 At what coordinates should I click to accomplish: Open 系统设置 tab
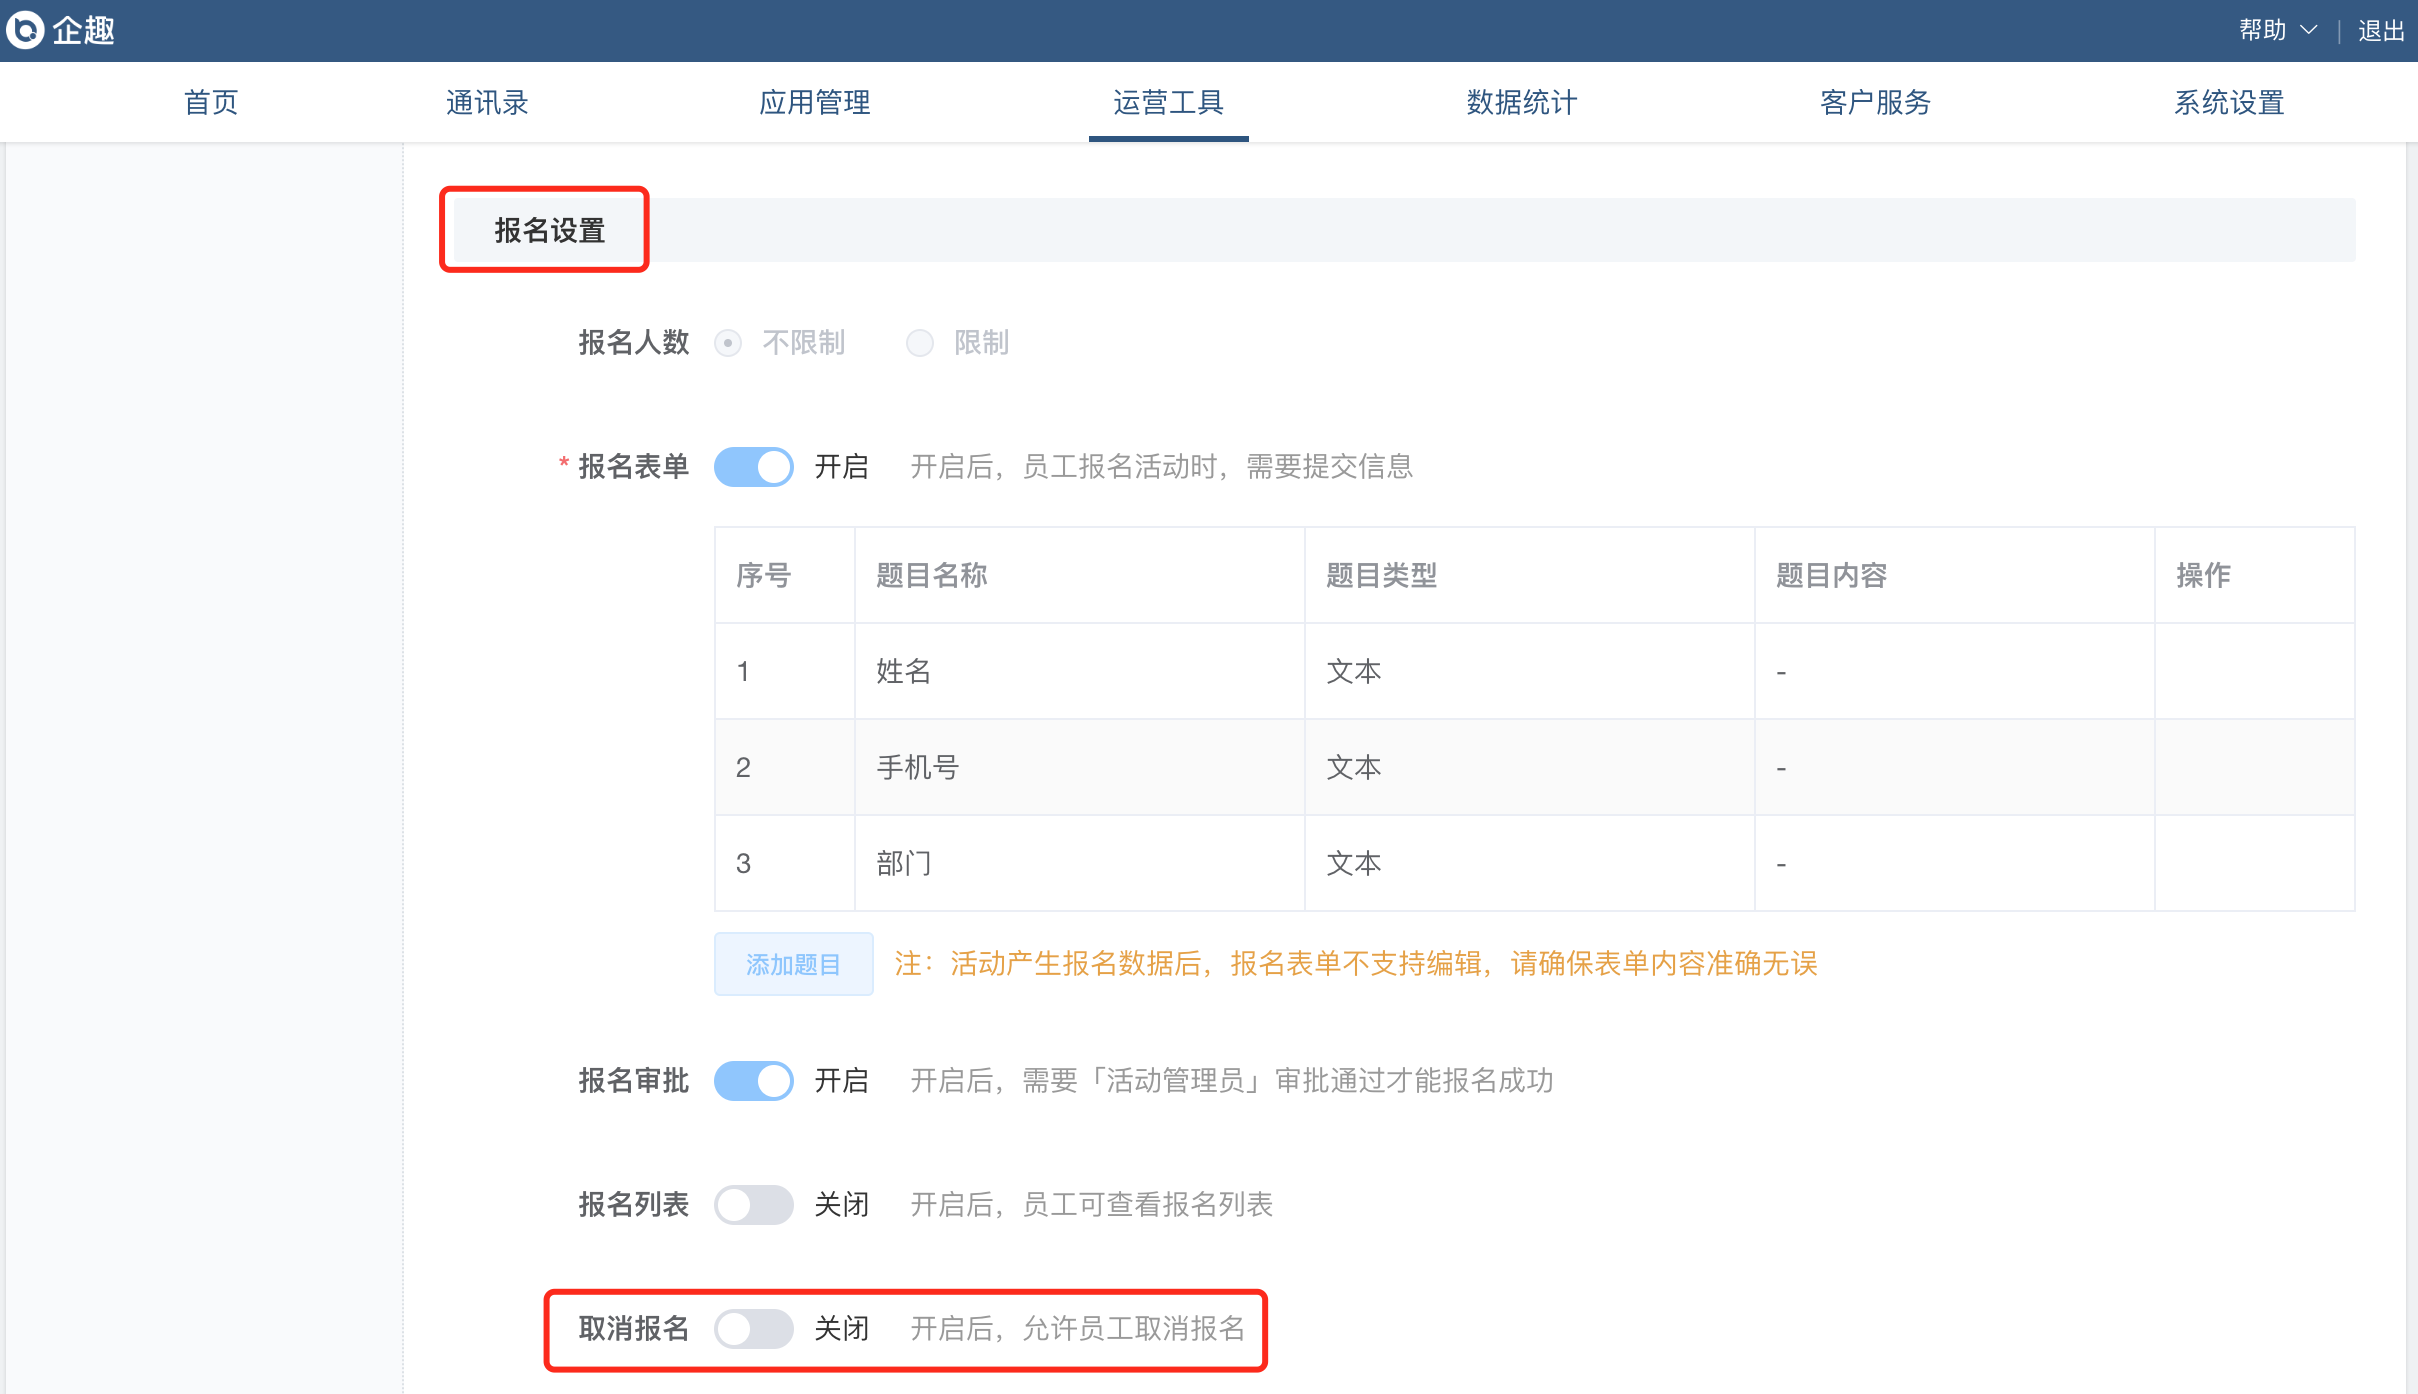[2229, 102]
